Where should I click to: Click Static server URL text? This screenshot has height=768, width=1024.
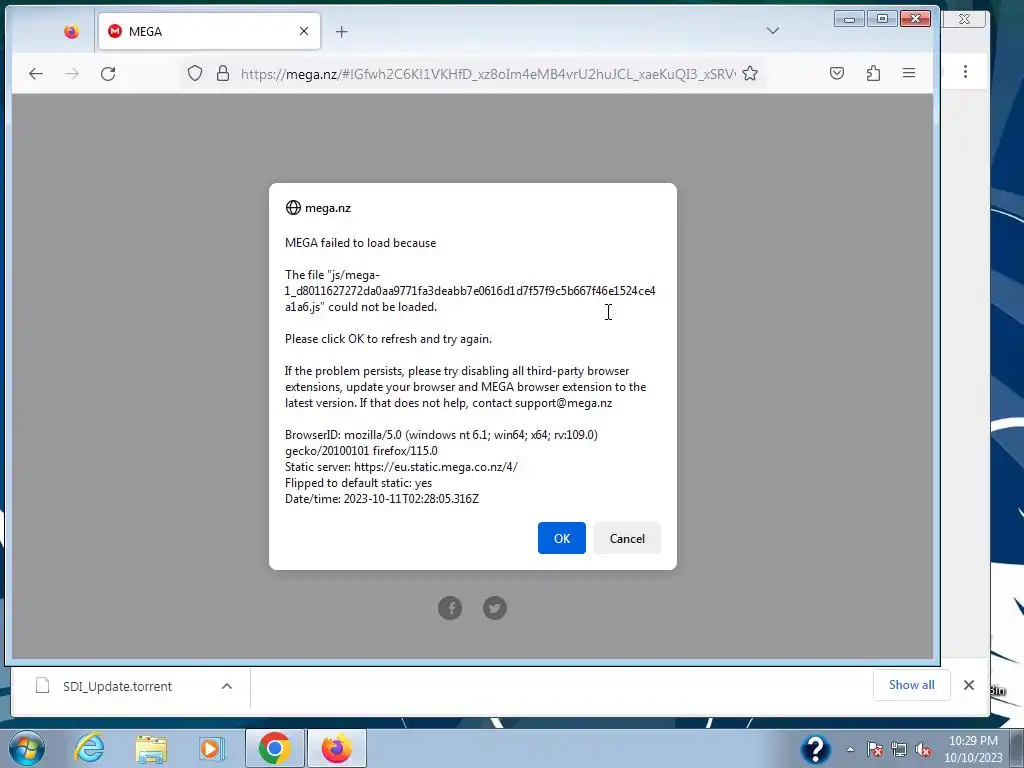click(x=436, y=467)
